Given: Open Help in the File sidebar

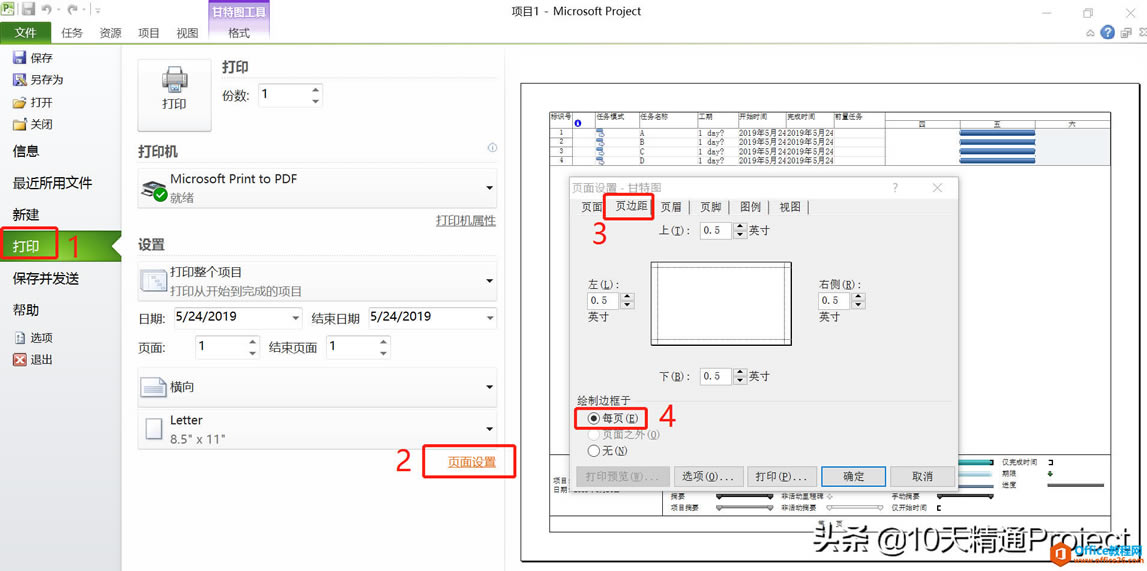Looking at the screenshot, I should tap(26, 310).
